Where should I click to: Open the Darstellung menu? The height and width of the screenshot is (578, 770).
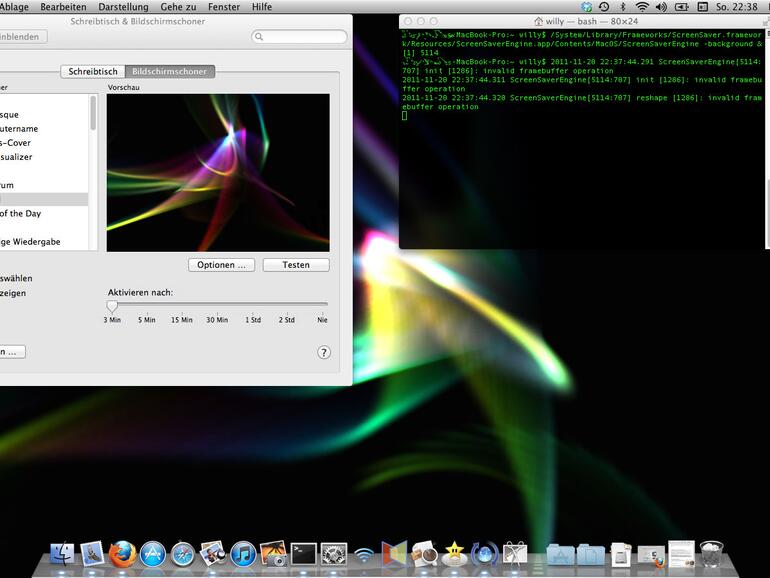point(122,7)
